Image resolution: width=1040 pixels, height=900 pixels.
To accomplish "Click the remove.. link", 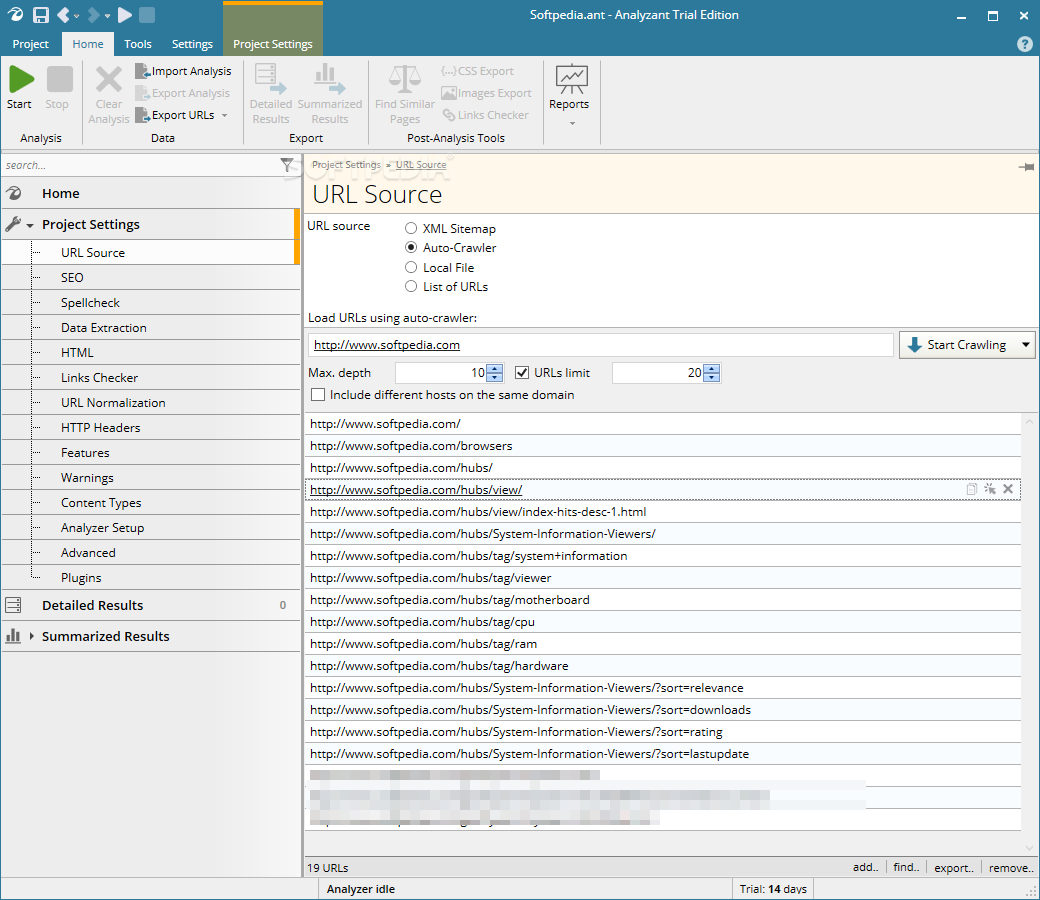I will pos(1011,868).
